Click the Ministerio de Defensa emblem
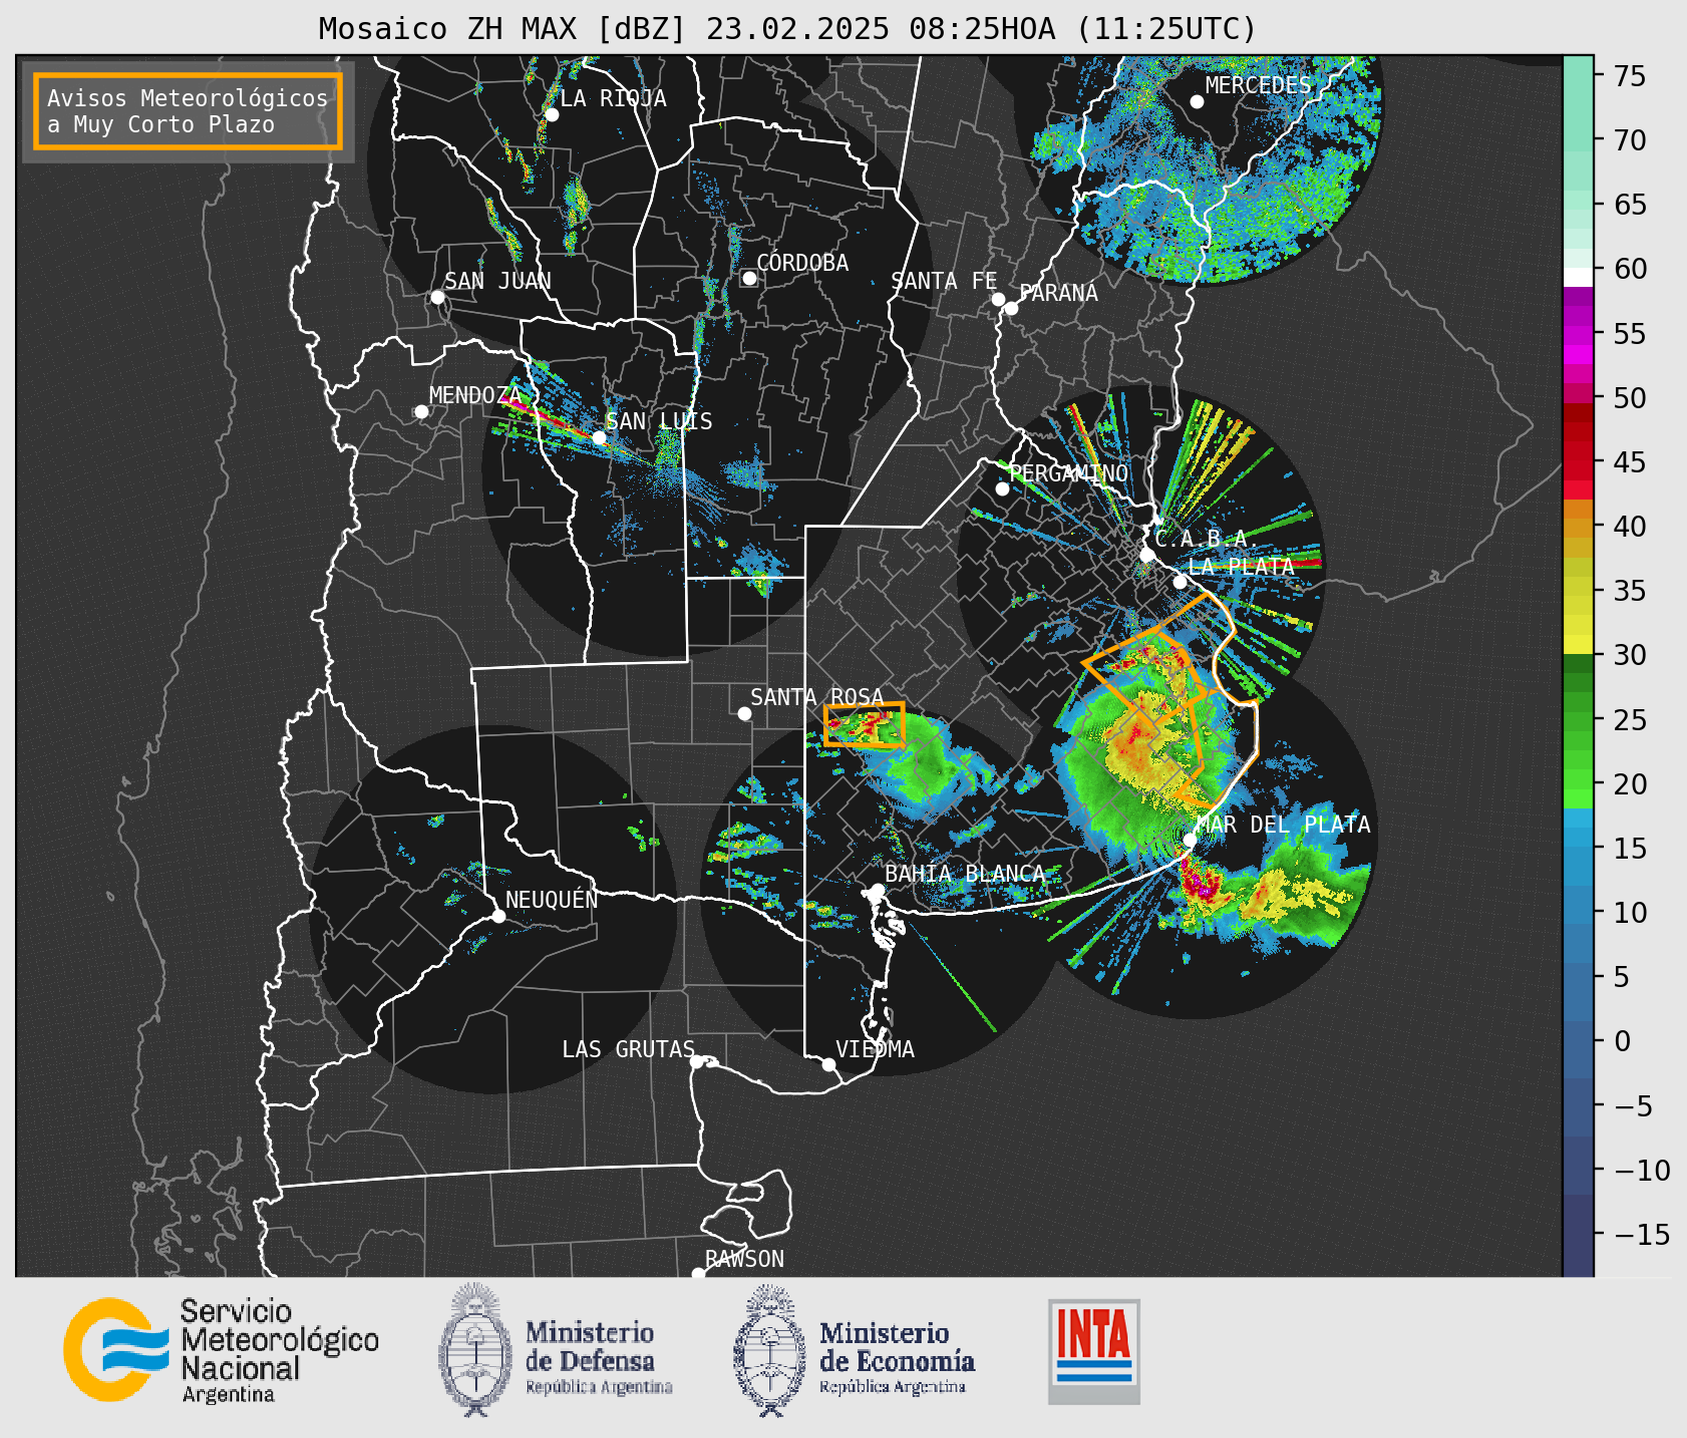 point(477,1350)
